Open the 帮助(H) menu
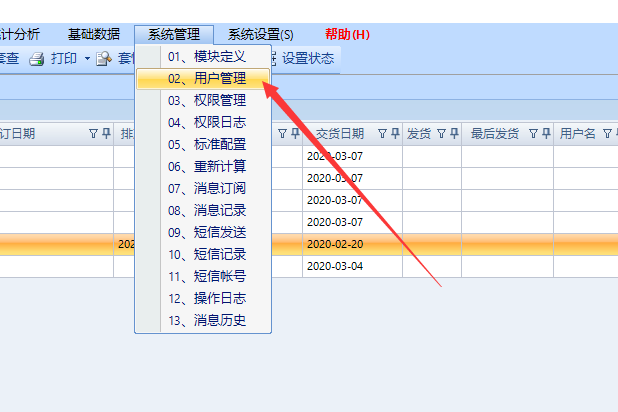Image resolution: width=618 pixels, height=412 pixels. click(347, 34)
